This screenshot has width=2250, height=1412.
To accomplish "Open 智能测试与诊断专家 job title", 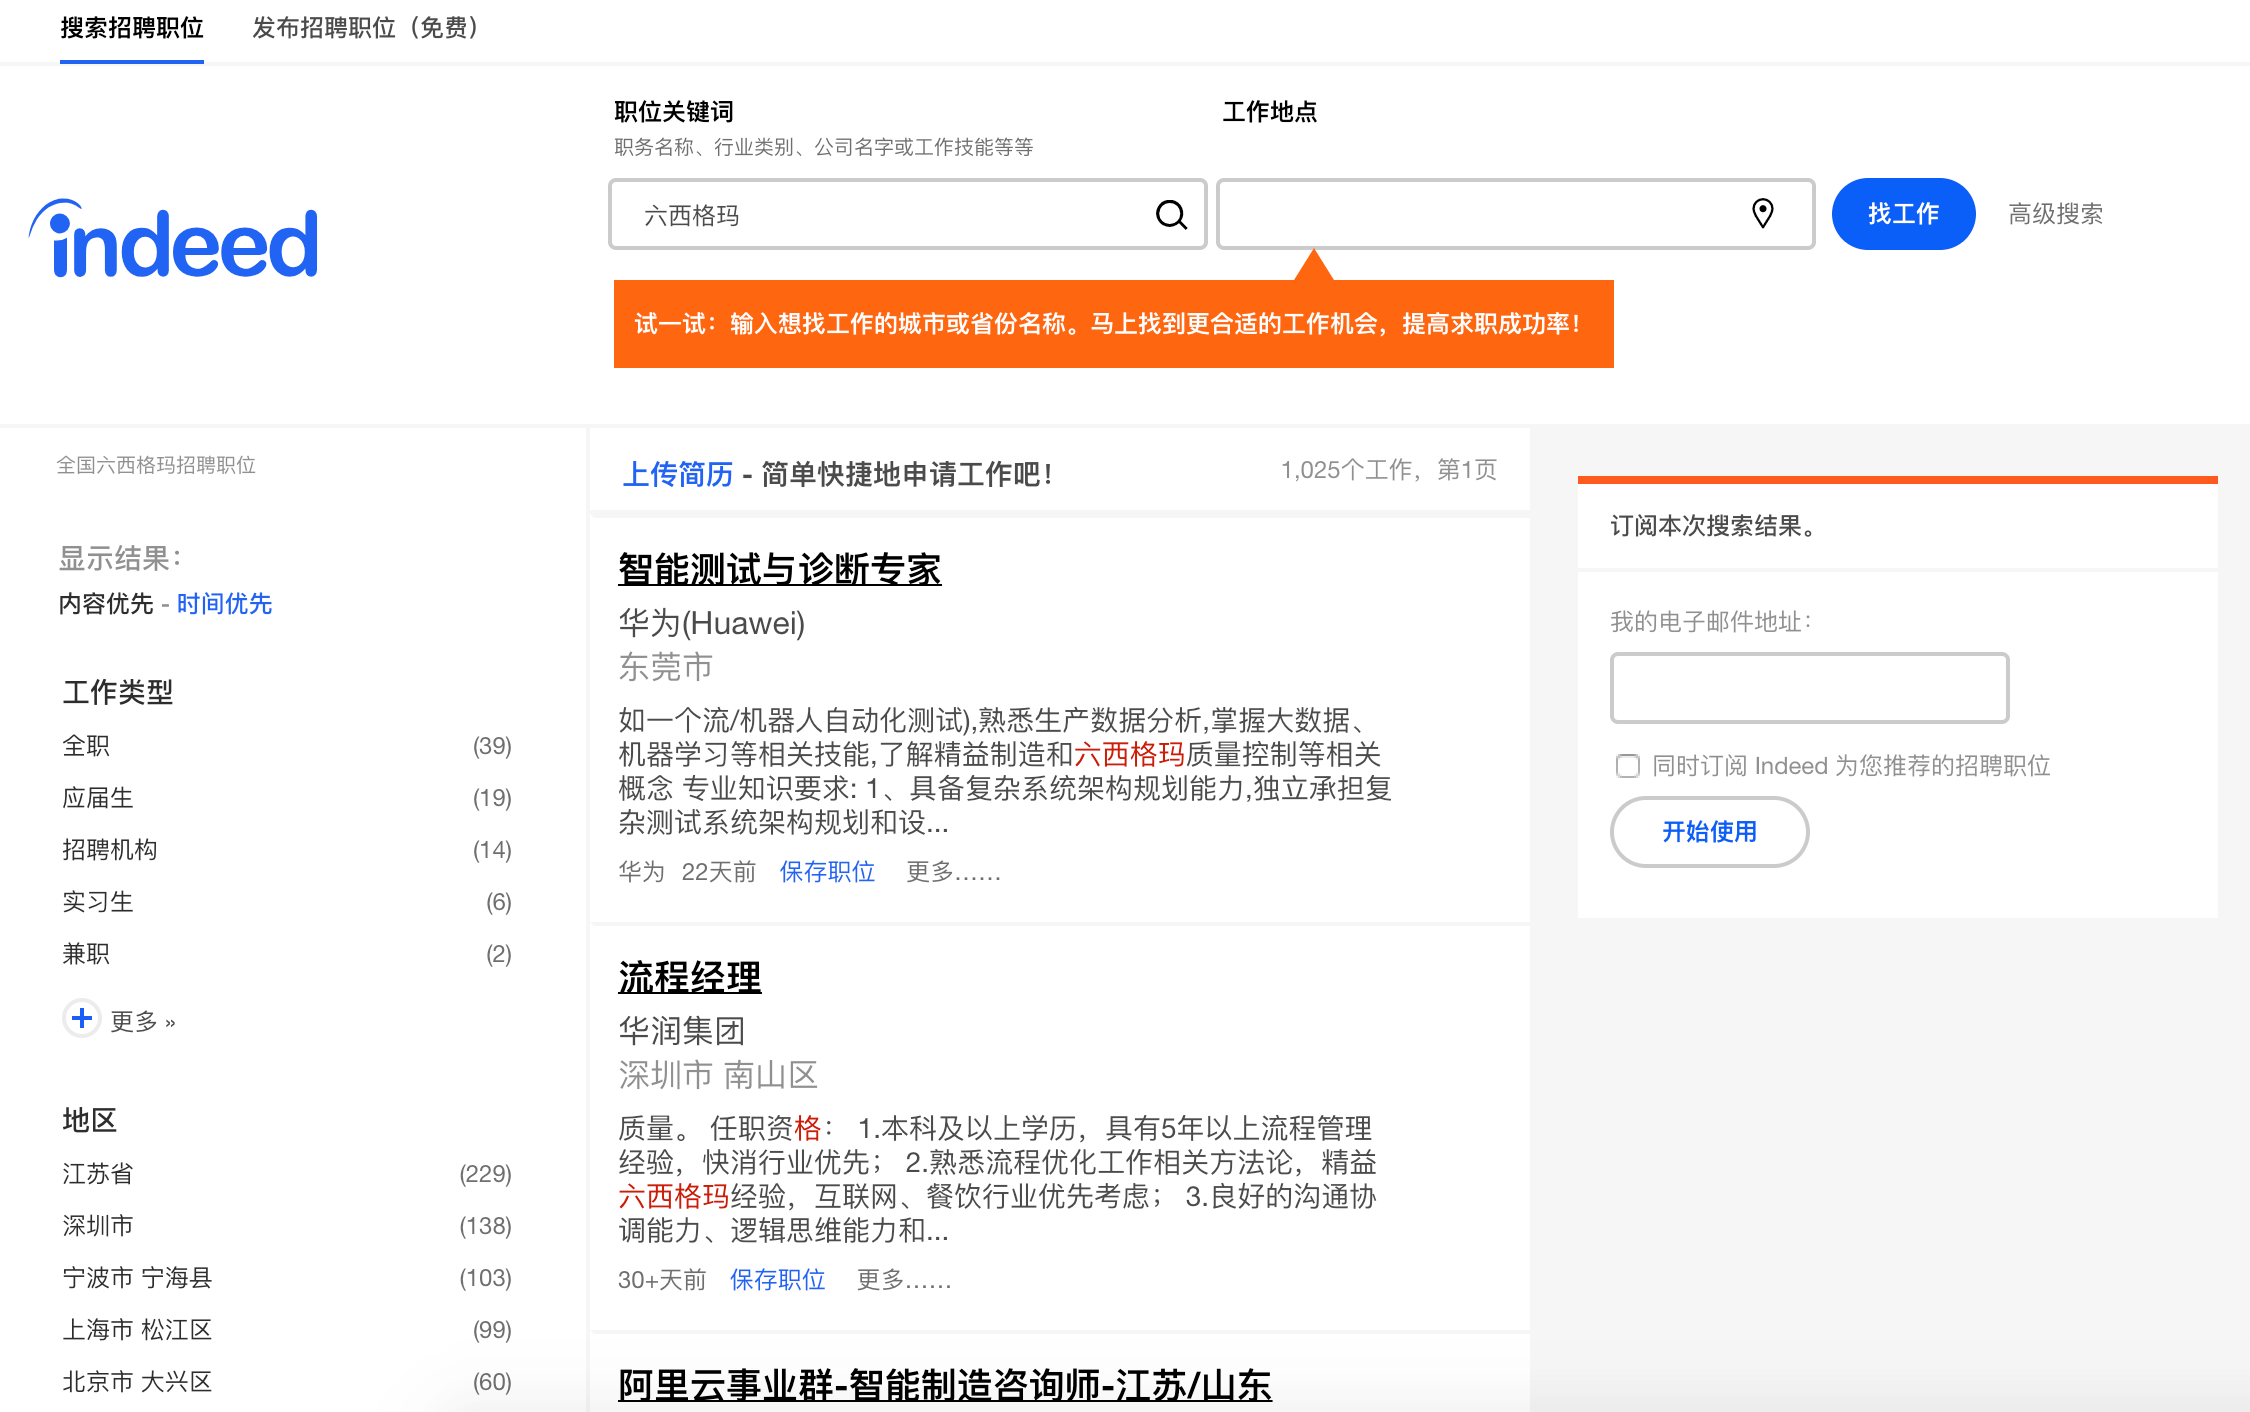I will 779,569.
